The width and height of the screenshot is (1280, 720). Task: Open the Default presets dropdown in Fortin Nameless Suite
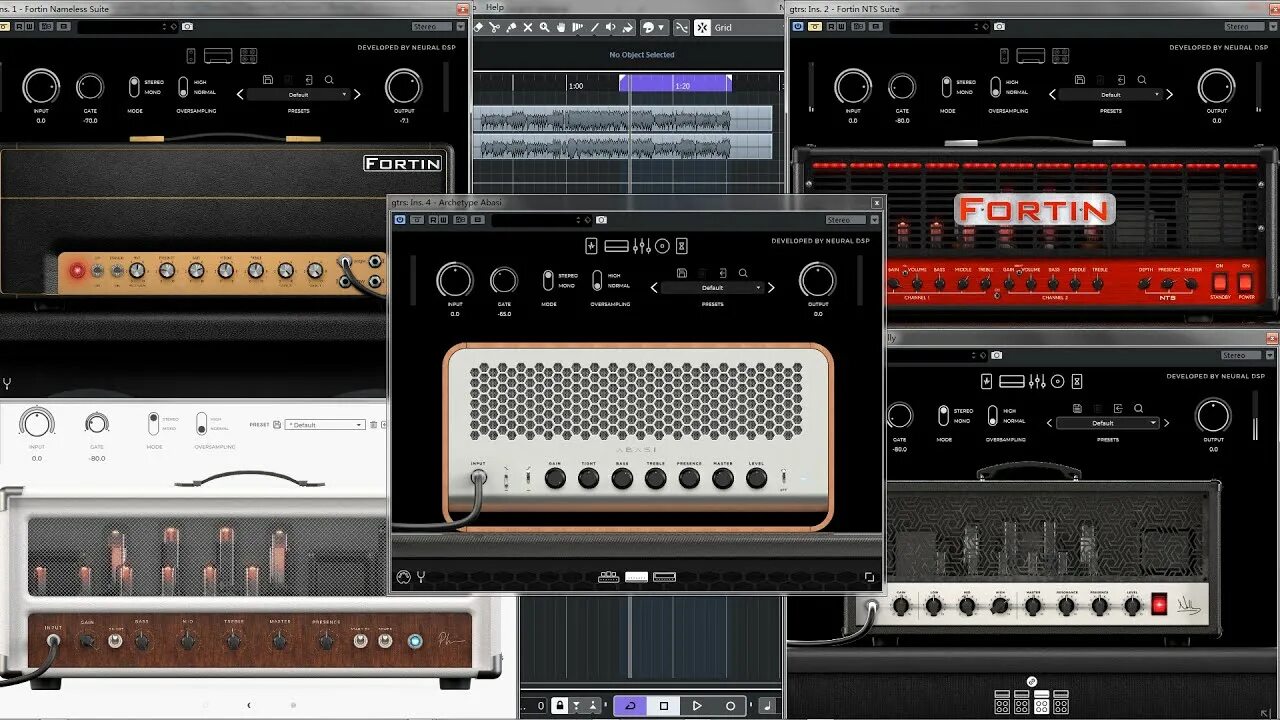point(299,95)
